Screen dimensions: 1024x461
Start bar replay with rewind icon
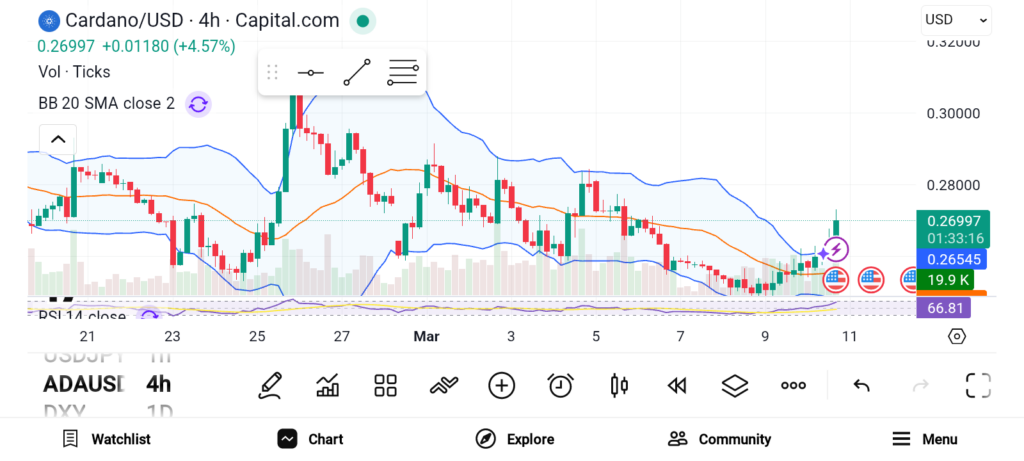pos(677,385)
